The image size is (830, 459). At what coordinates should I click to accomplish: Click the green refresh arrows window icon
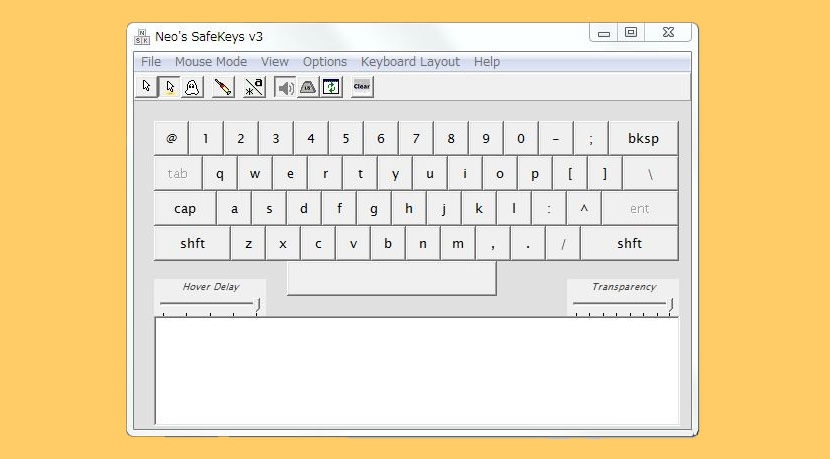click(x=331, y=87)
